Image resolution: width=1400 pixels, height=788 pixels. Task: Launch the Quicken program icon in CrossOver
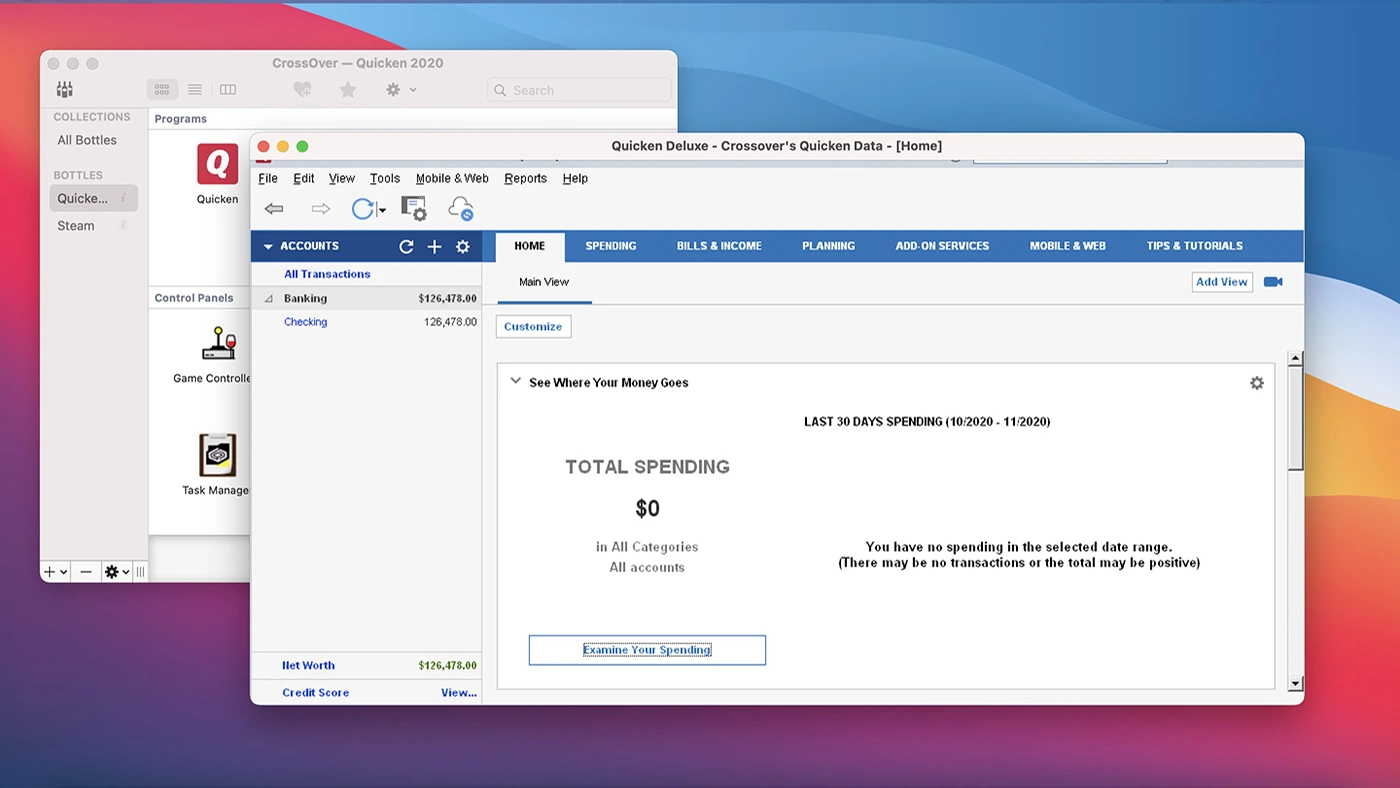tap(217, 166)
